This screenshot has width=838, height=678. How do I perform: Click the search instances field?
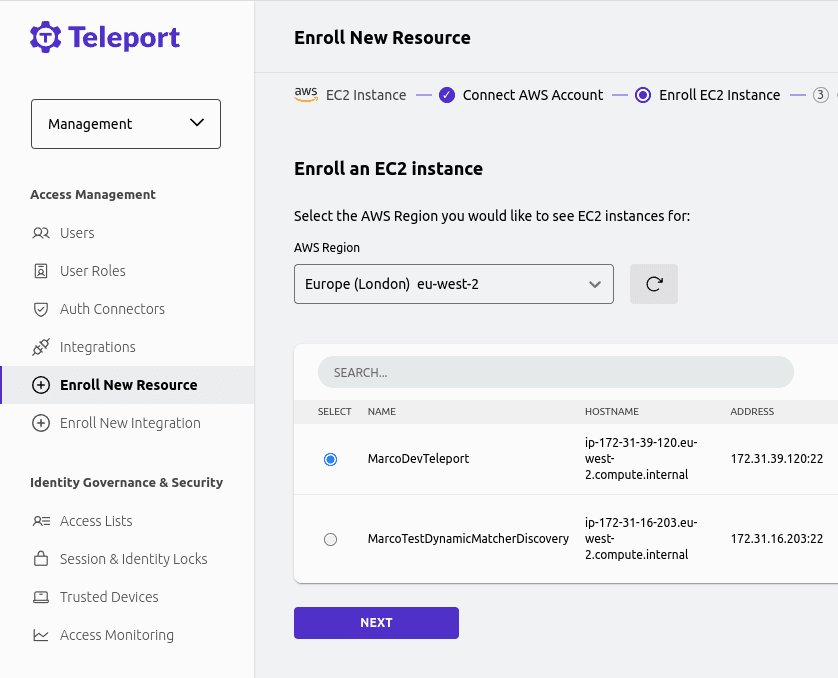point(555,372)
